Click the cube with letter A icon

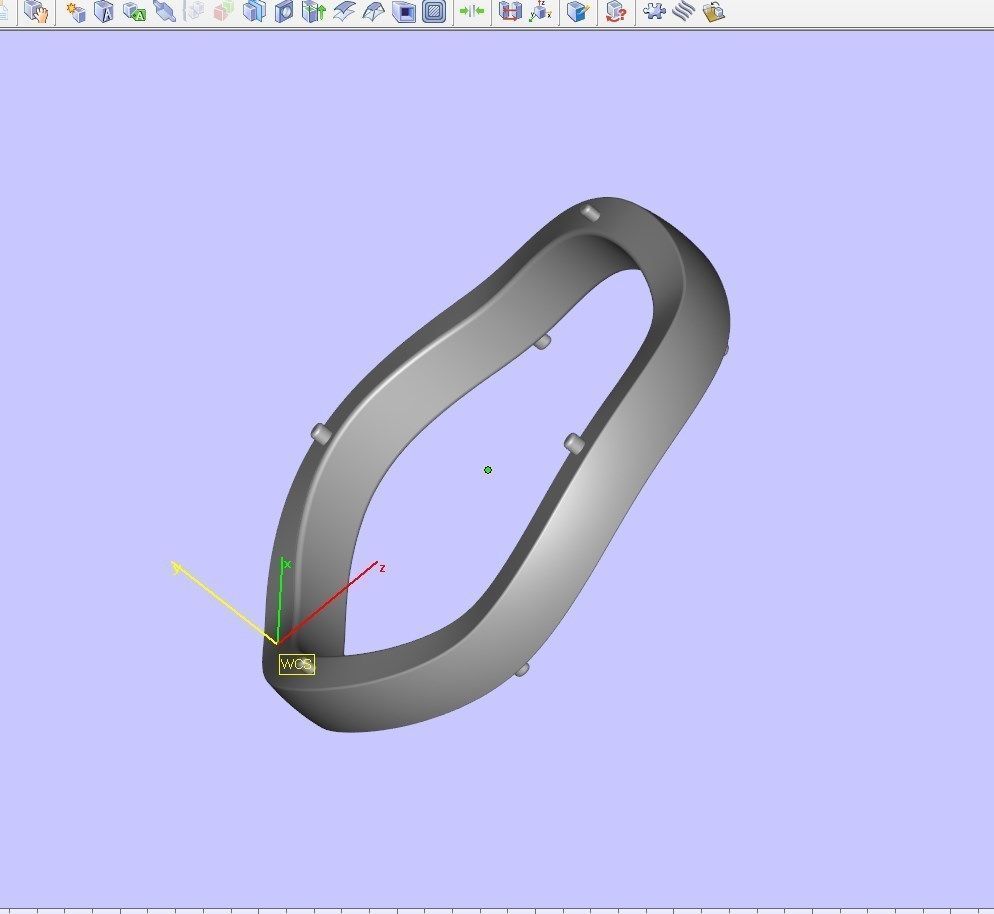click(104, 11)
